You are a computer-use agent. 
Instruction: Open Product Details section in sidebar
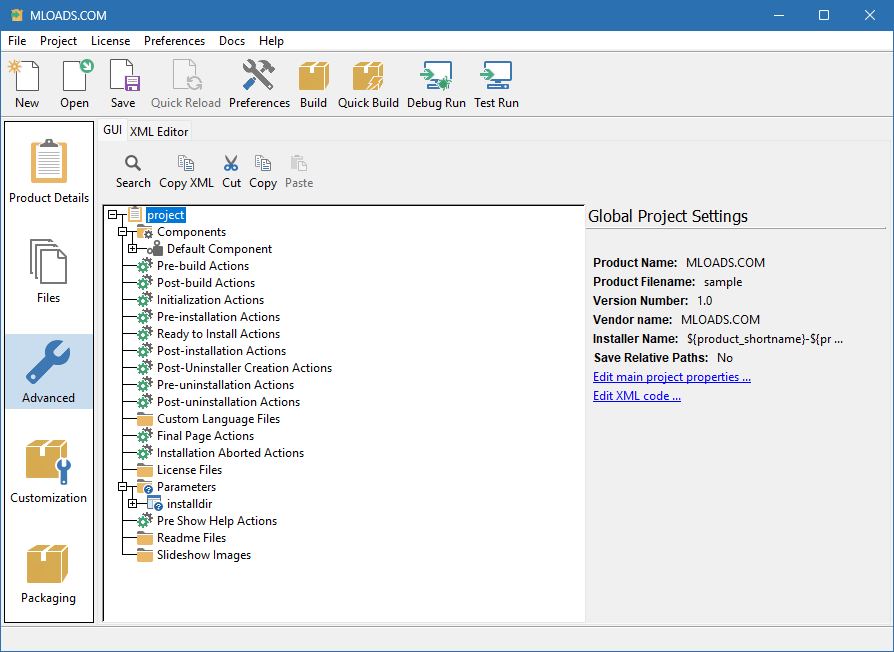coord(49,171)
